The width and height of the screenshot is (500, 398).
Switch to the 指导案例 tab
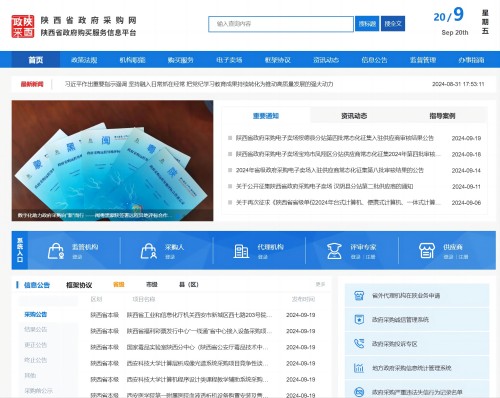442,116
